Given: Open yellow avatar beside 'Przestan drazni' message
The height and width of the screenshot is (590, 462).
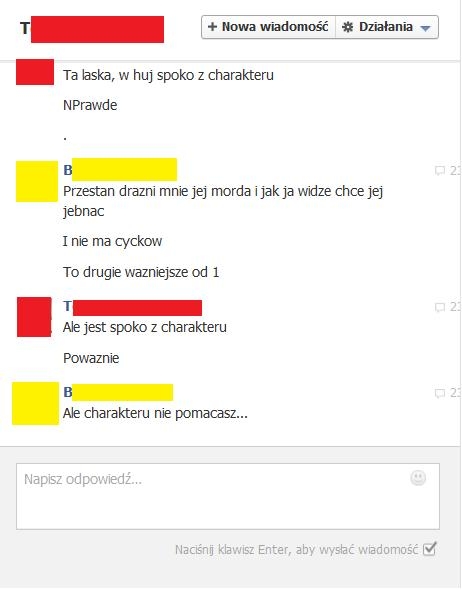Looking at the screenshot, I should coord(36,181).
